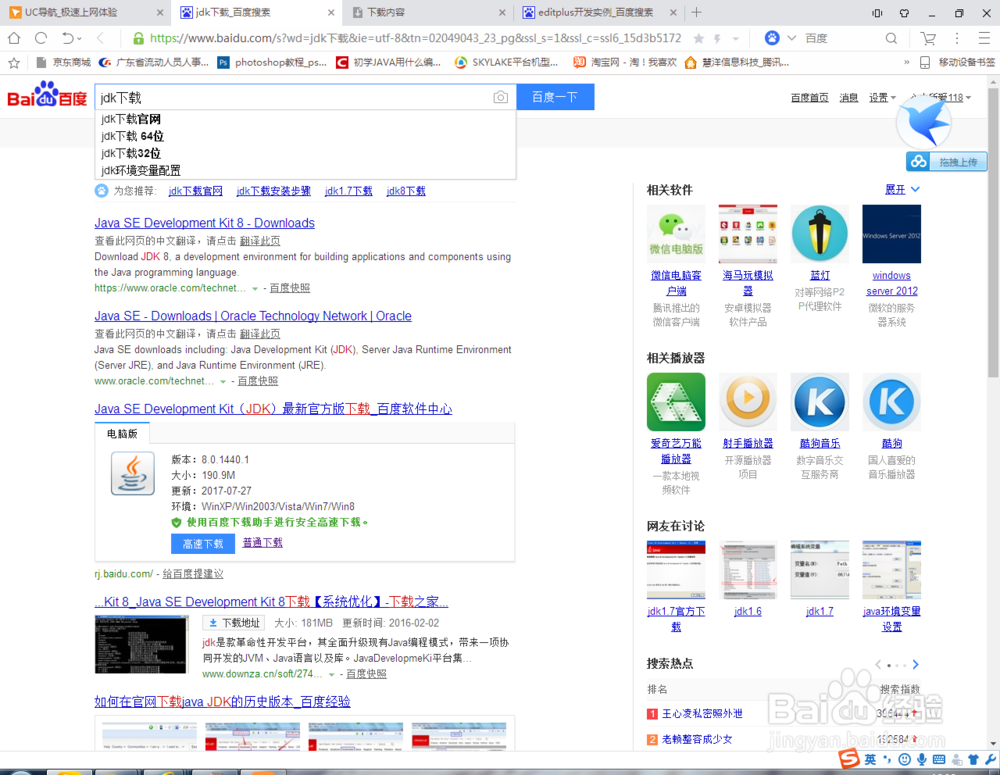
Task: Click 下载地址 button in downza result
Action: pyautogui.click(x=234, y=623)
